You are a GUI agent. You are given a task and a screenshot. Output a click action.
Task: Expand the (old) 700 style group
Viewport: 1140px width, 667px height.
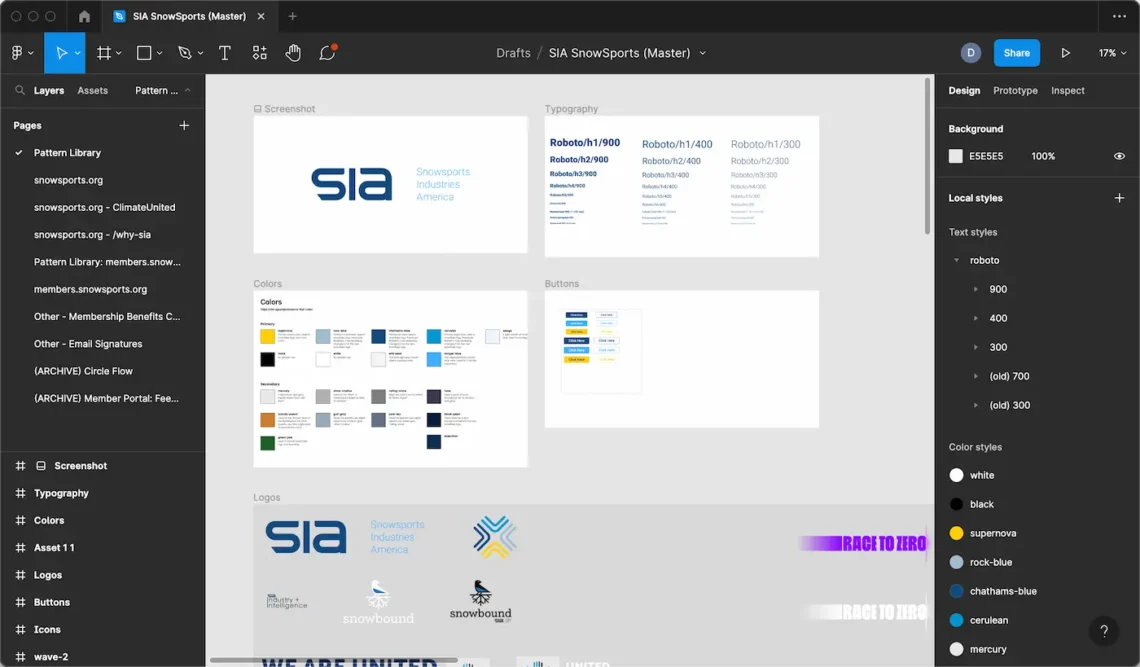click(976, 377)
